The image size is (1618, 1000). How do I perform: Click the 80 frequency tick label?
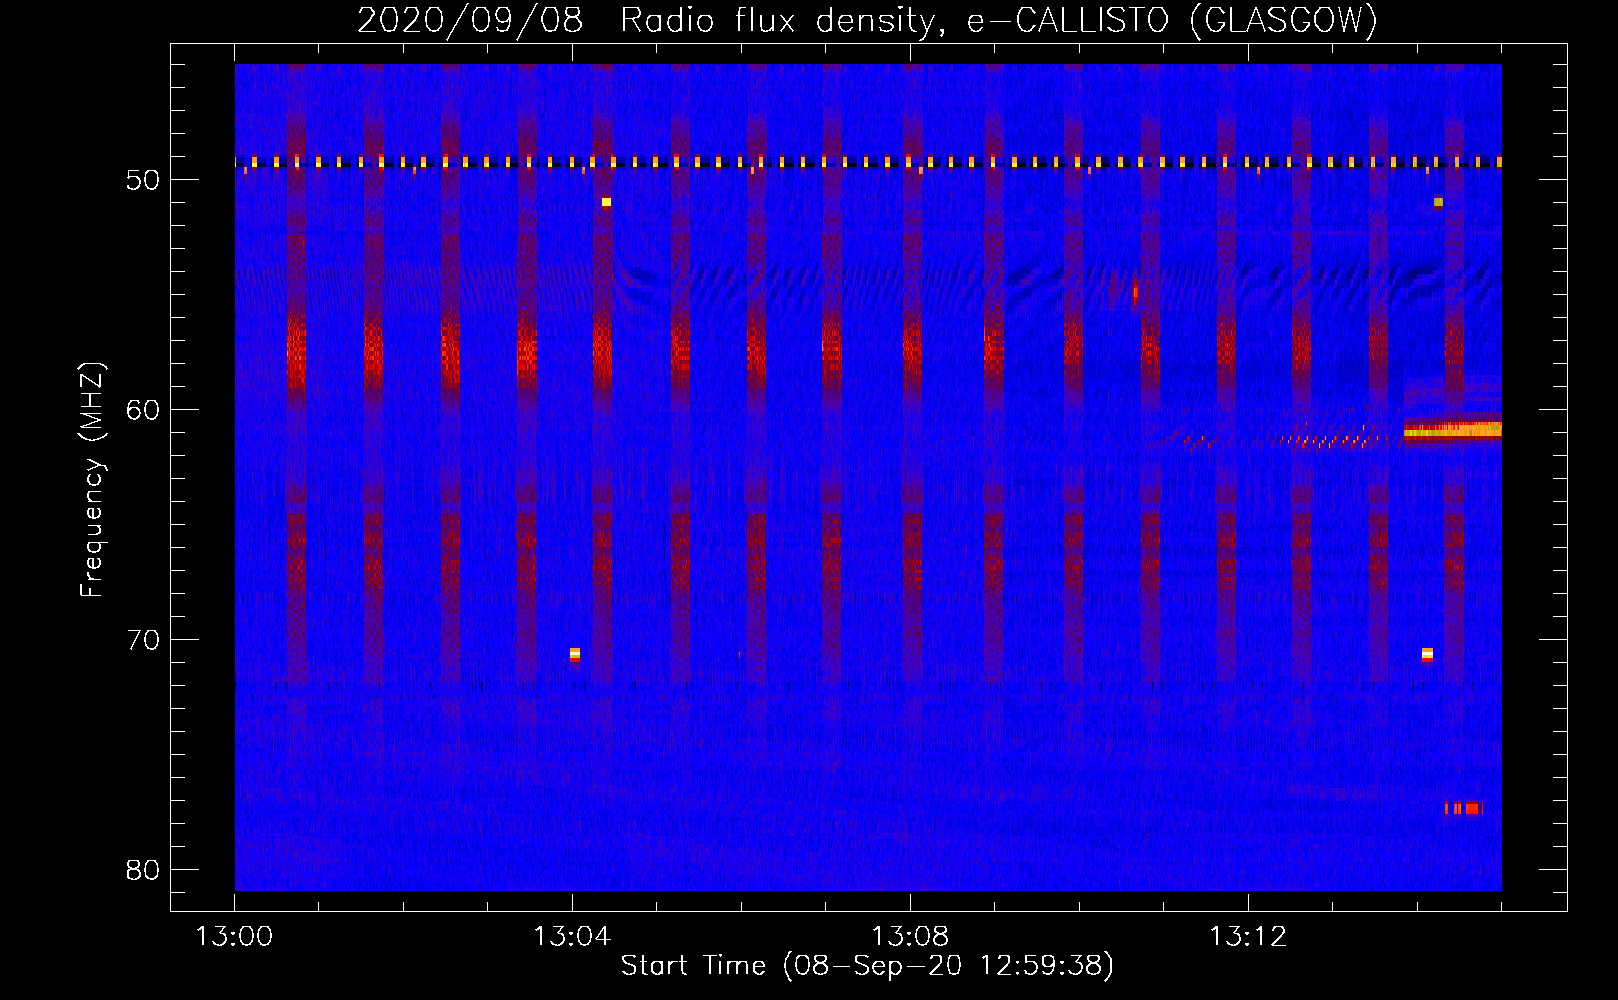(x=143, y=870)
